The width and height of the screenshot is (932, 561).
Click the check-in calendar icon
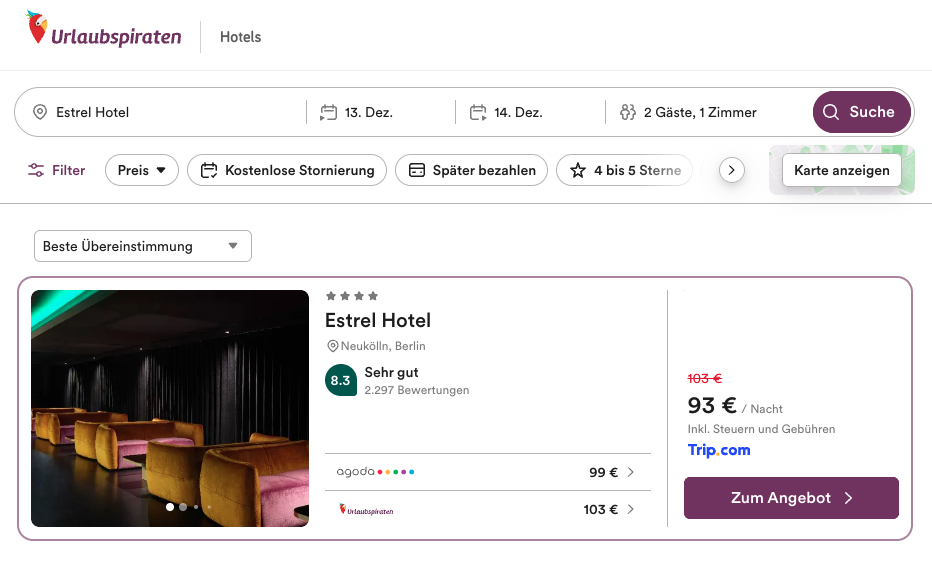point(328,112)
